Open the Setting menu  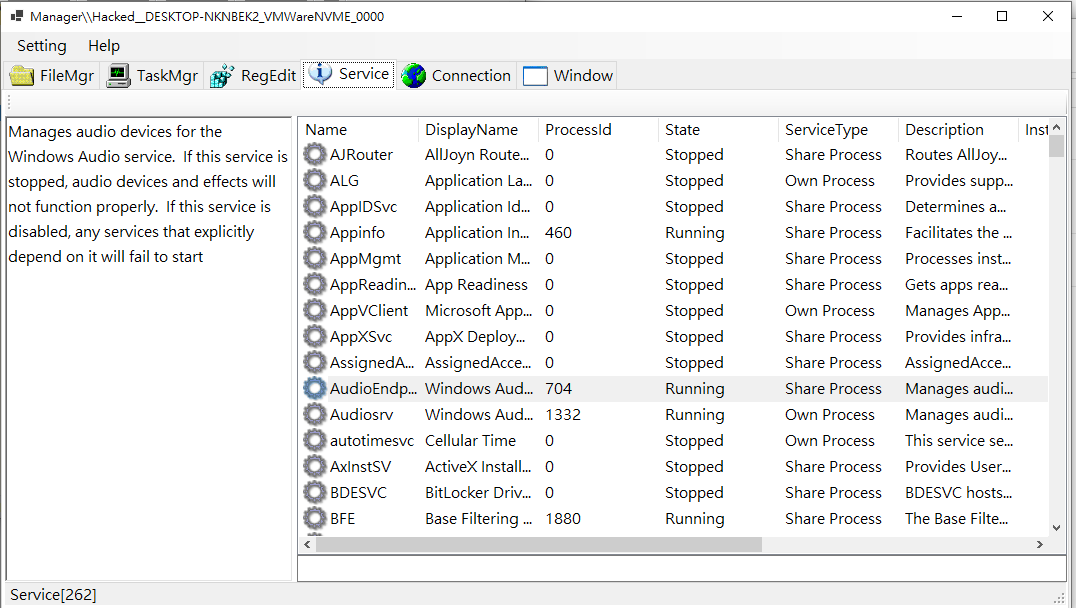[x=42, y=46]
